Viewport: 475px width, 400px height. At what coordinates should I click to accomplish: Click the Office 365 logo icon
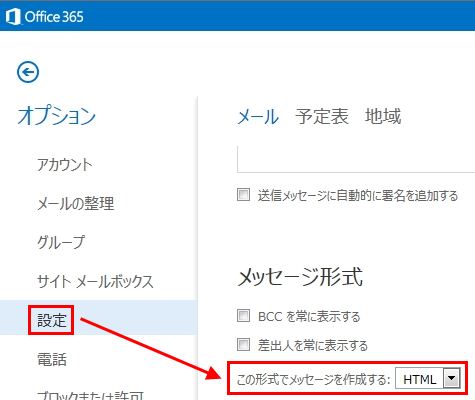(x=13, y=17)
